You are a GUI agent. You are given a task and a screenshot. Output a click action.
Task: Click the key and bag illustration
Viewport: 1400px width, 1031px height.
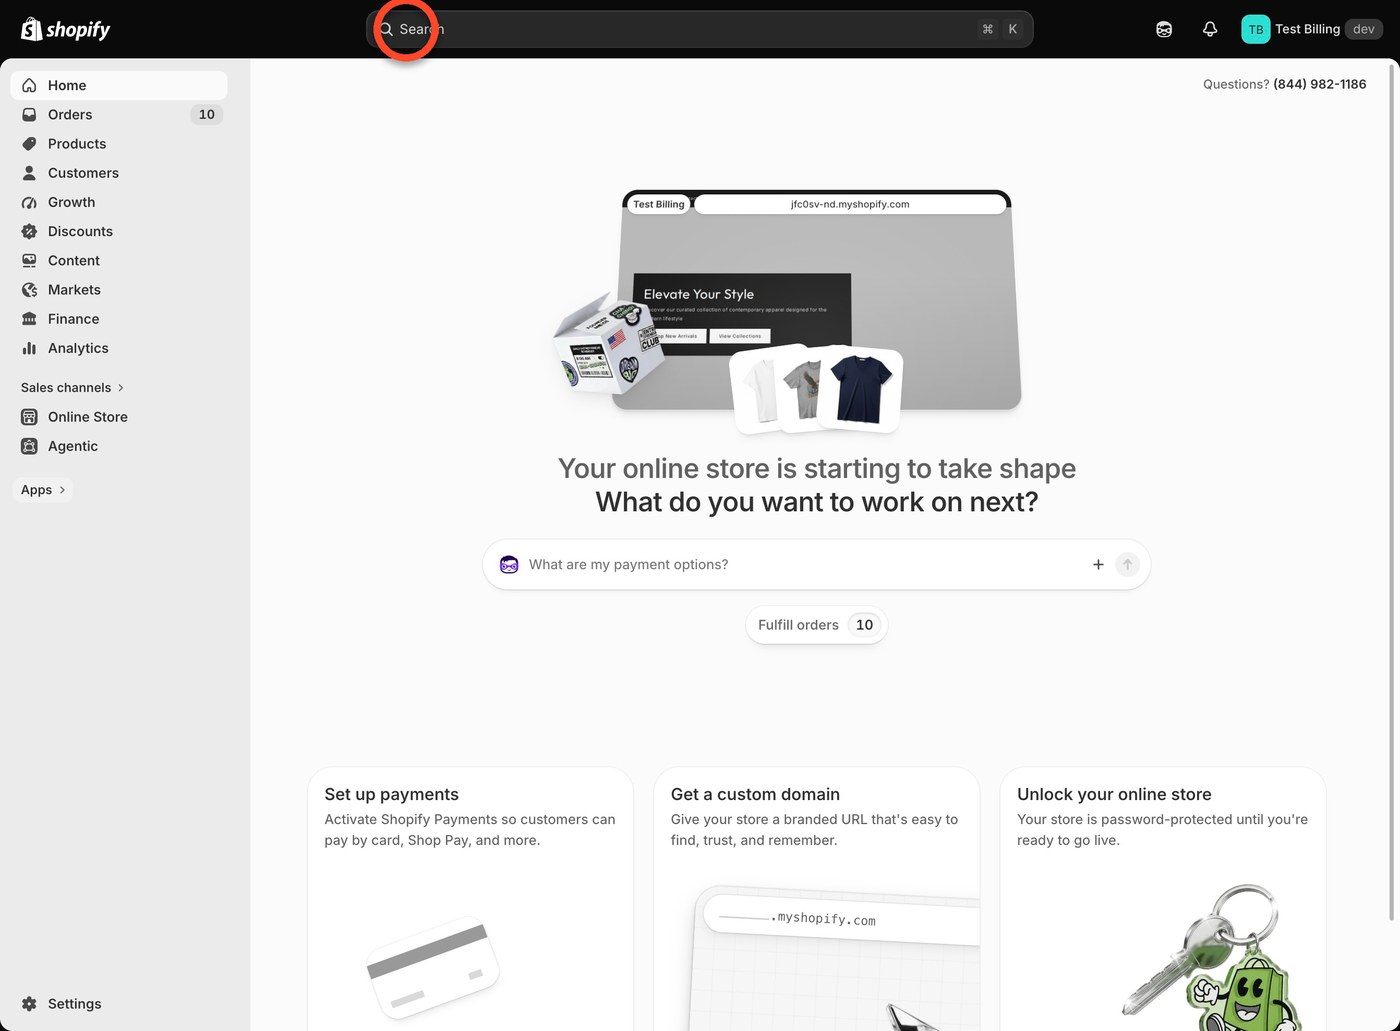click(x=1212, y=957)
